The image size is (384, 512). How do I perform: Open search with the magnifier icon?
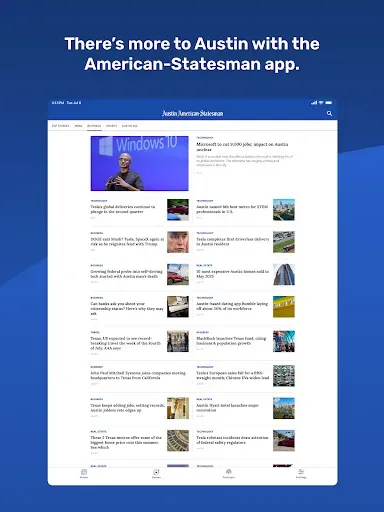[329, 114]
